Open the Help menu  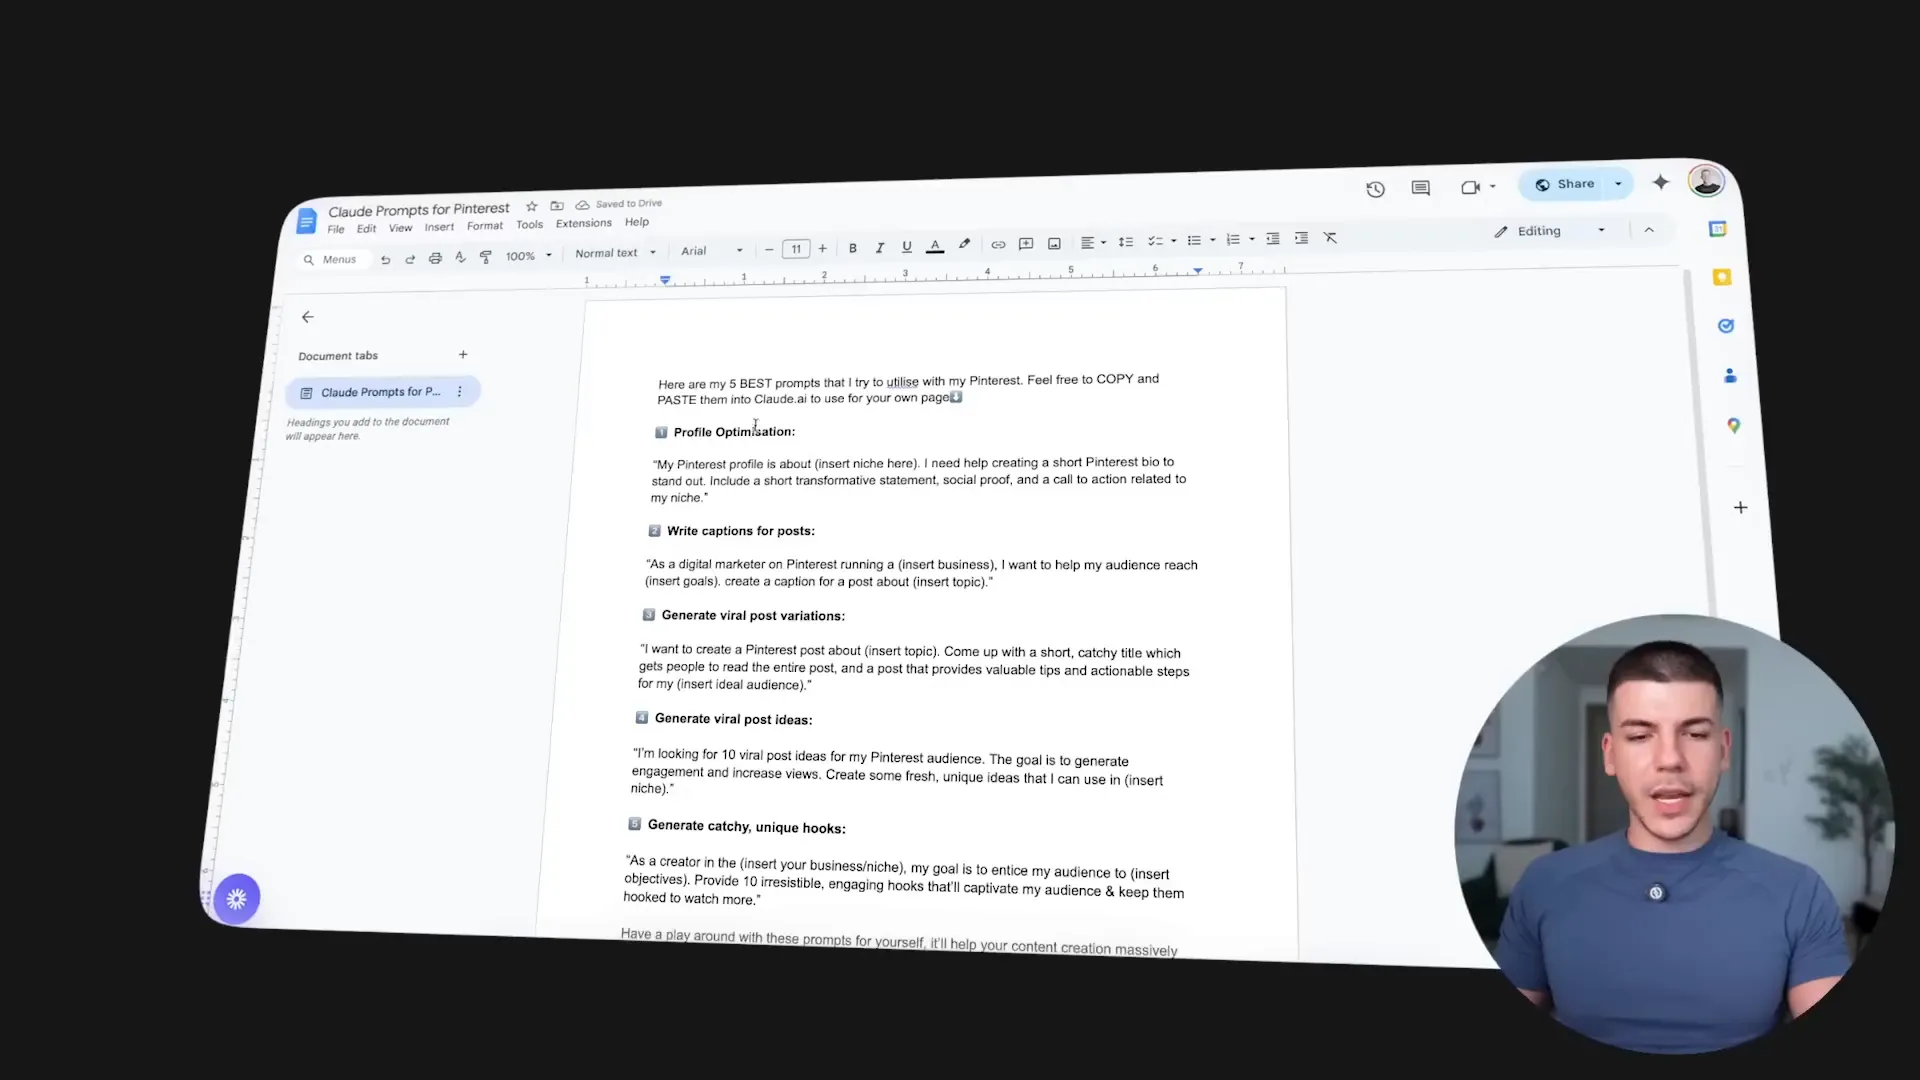[x=637, y=222]
